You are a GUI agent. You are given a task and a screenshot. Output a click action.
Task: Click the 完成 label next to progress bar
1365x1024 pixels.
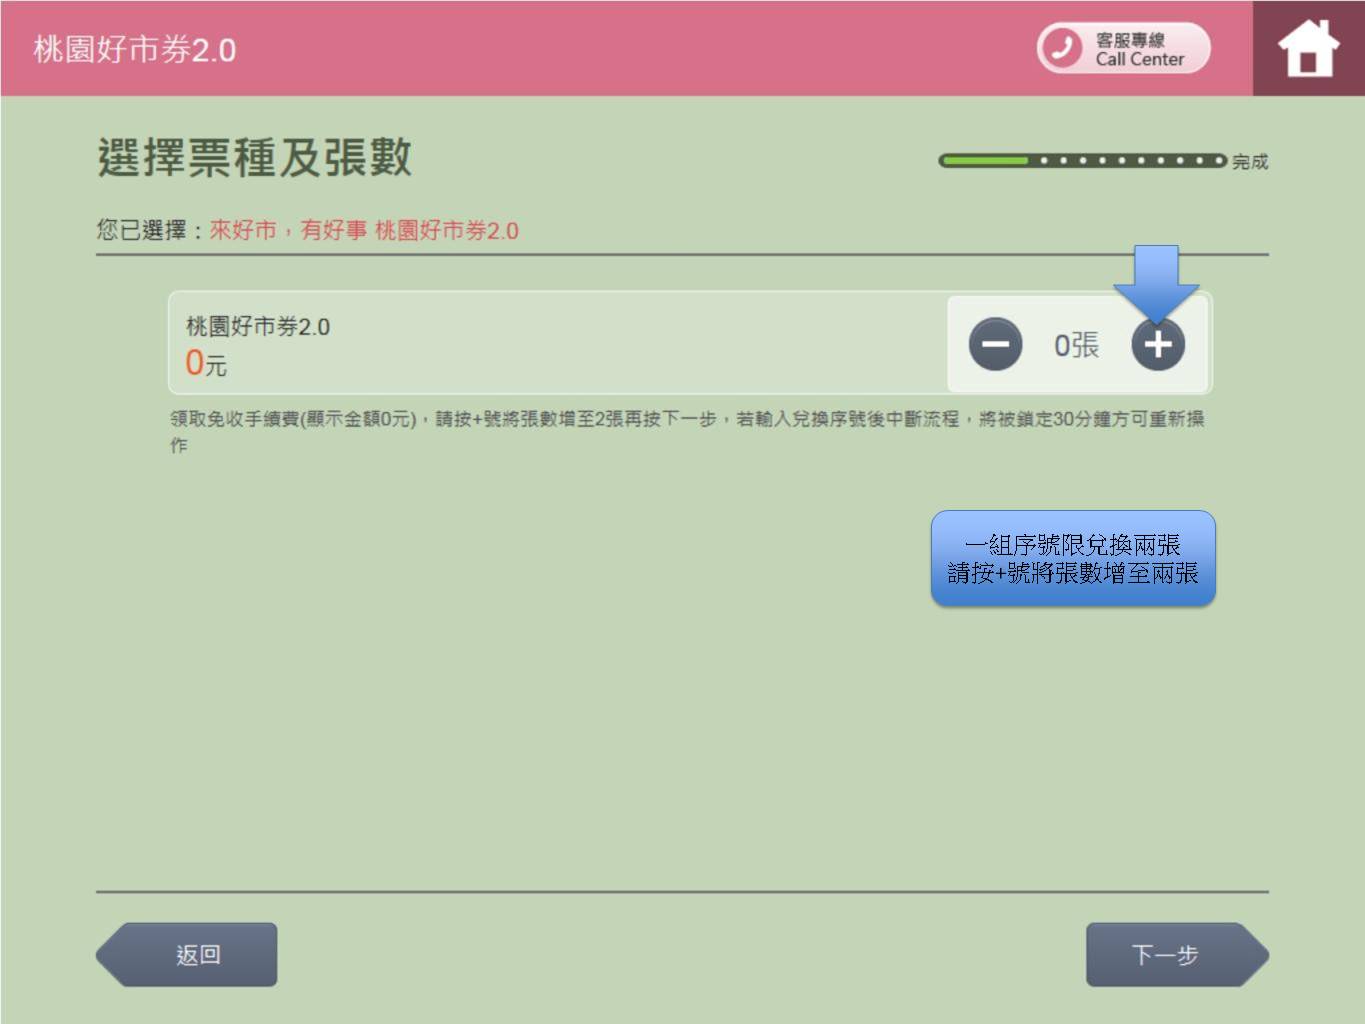1250,161
